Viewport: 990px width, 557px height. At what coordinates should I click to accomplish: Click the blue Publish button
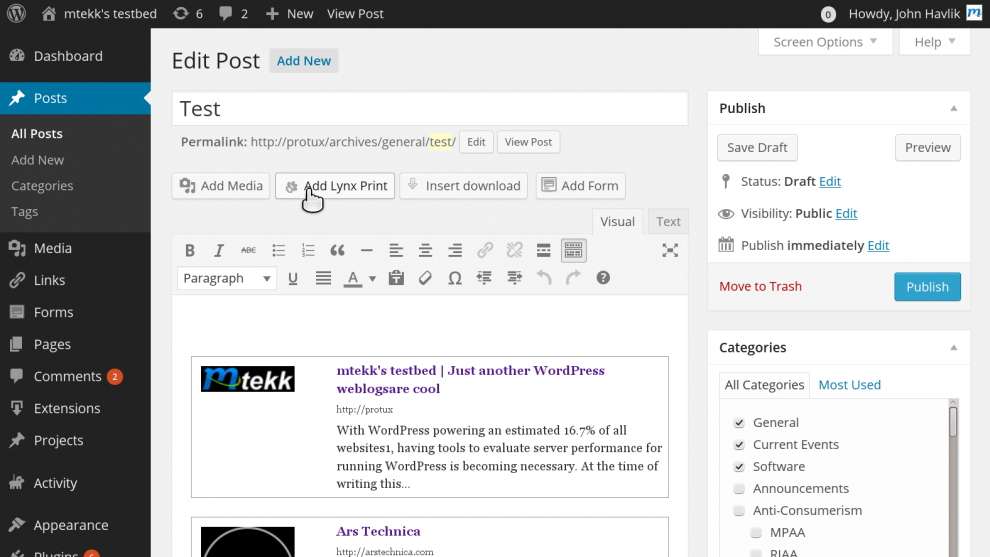pos(927,287)
